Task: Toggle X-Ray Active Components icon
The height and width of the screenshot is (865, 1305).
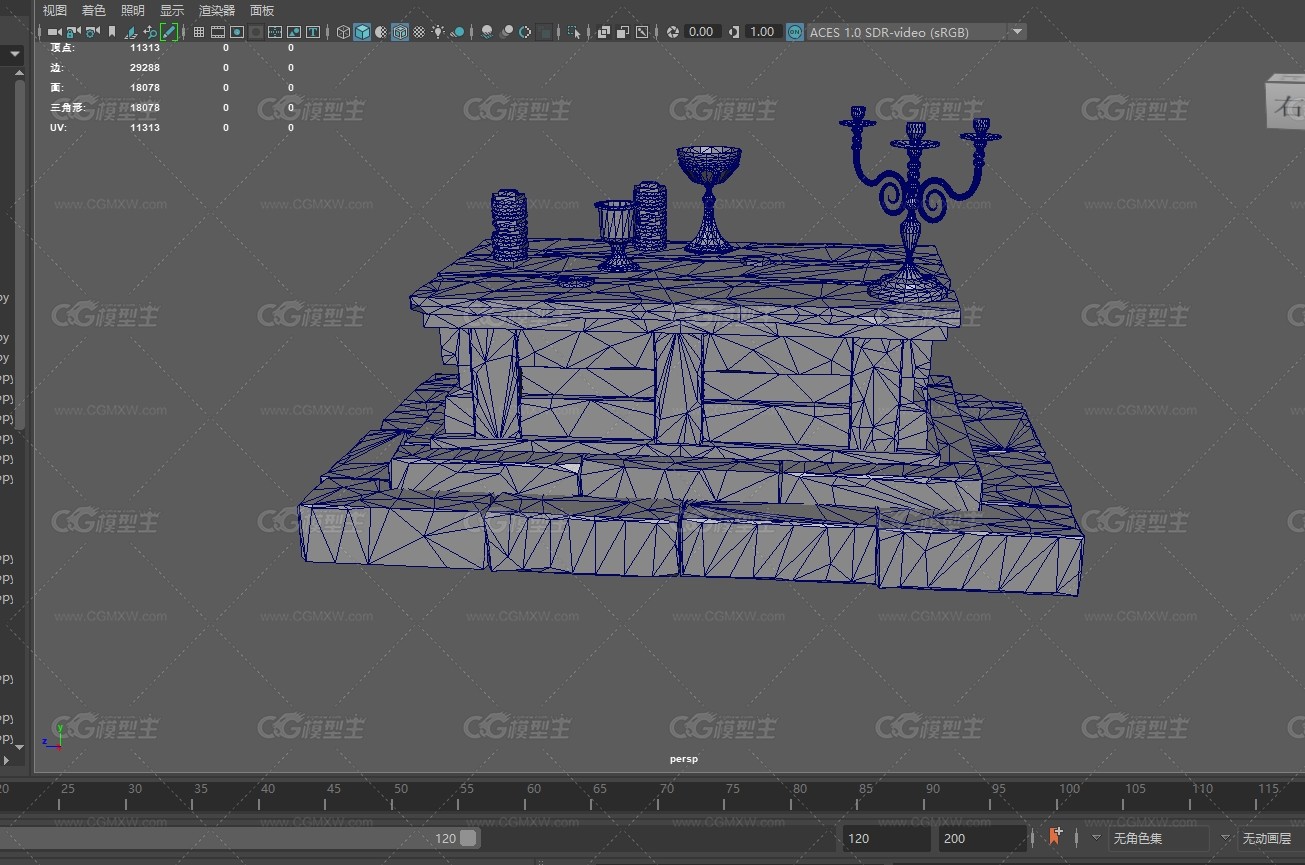Action: point(623,32)
